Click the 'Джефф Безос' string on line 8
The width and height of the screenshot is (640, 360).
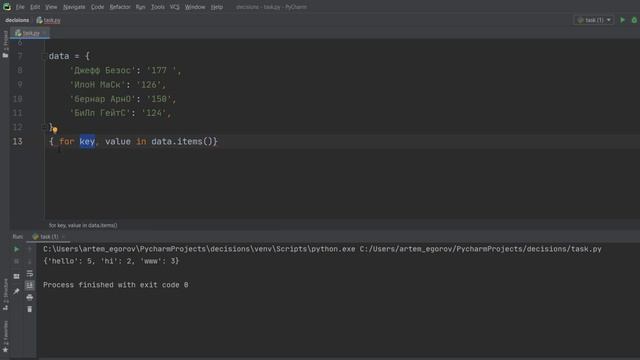[x=102, y=71]
